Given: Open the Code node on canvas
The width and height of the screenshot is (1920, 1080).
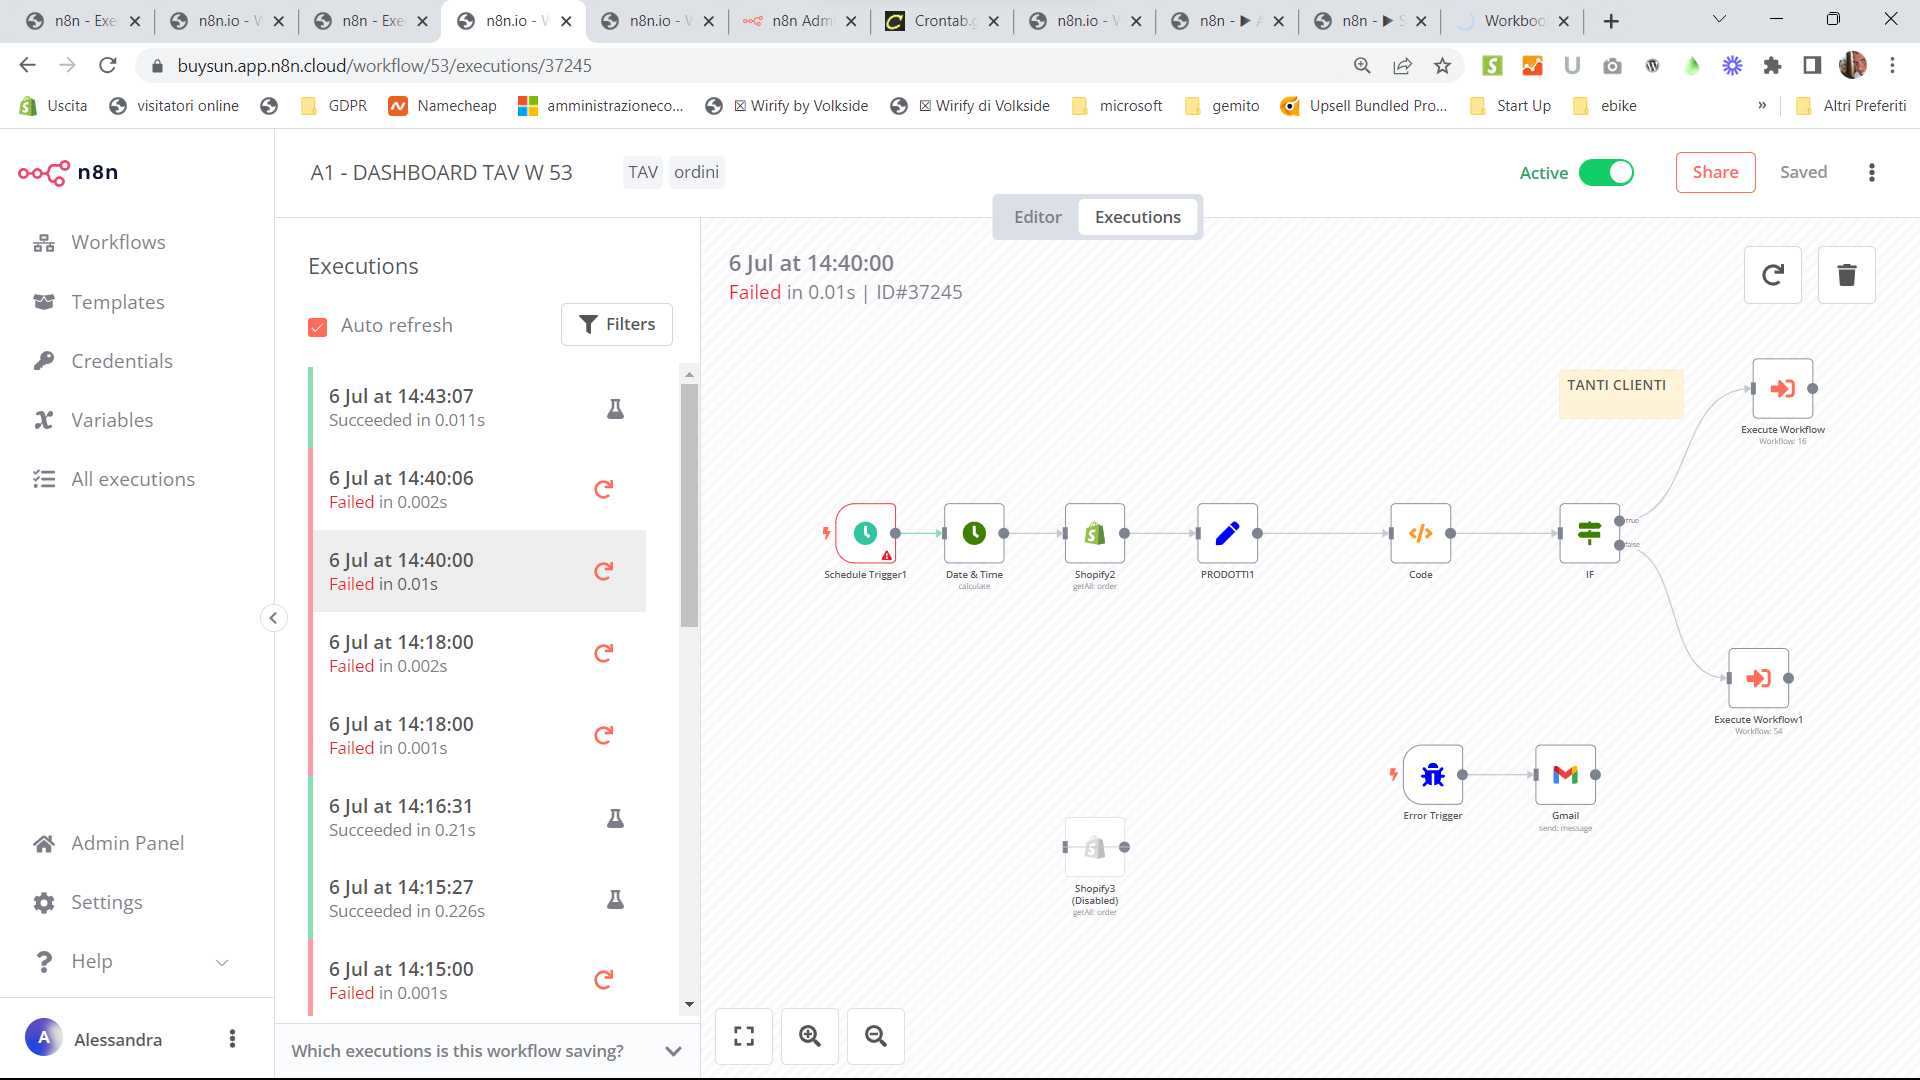Looking at the screenshot, I should 1420,533.
